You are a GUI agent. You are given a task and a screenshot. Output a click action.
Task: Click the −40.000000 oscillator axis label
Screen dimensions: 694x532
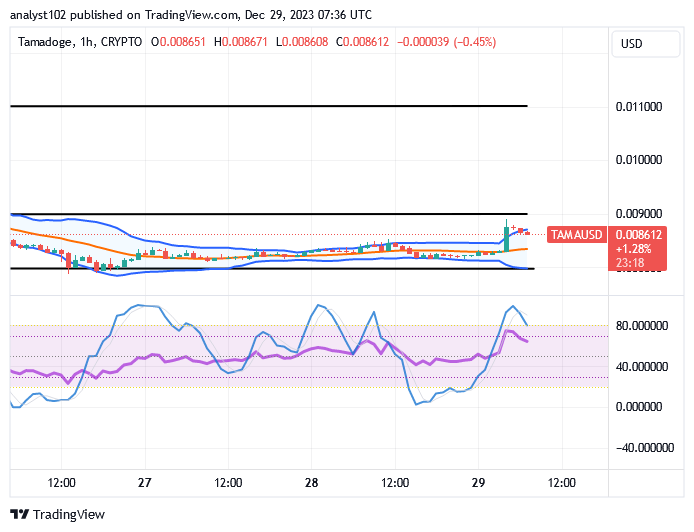pyautogui.click(x=645, y=447)
